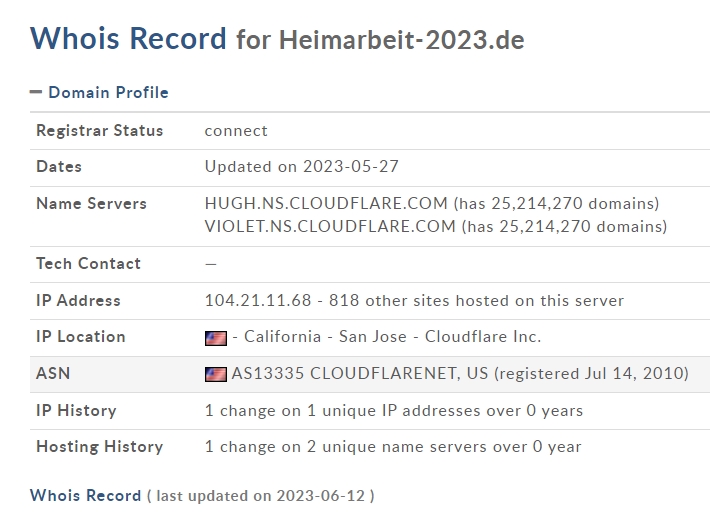Open Hosting History change details
The height and width of the screenshot is (513, 710).
click(x=393, y=446)
